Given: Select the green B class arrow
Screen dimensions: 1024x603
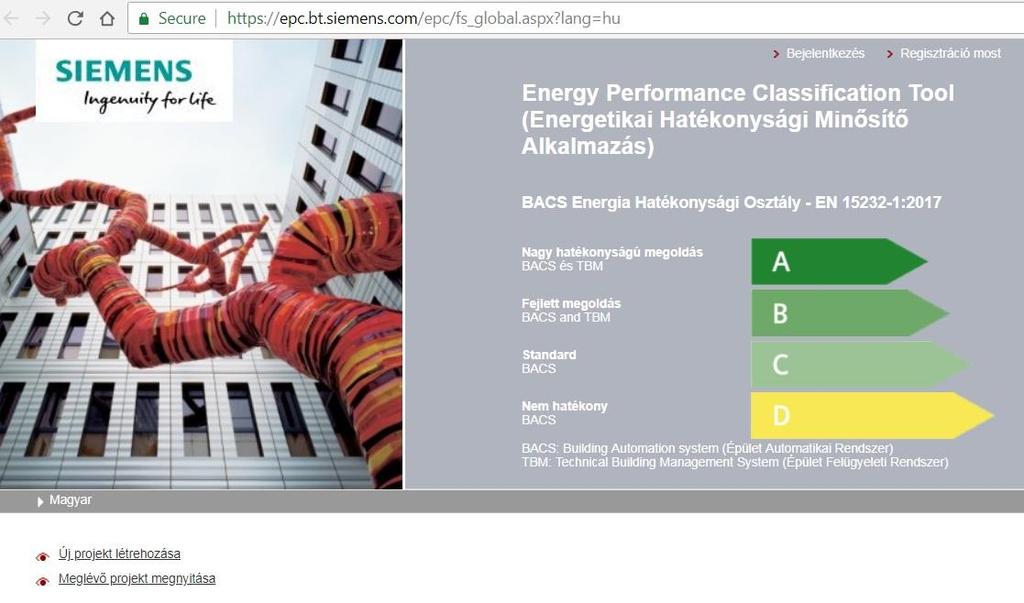Looking at the screenshot, I should [x=850, y=313].
